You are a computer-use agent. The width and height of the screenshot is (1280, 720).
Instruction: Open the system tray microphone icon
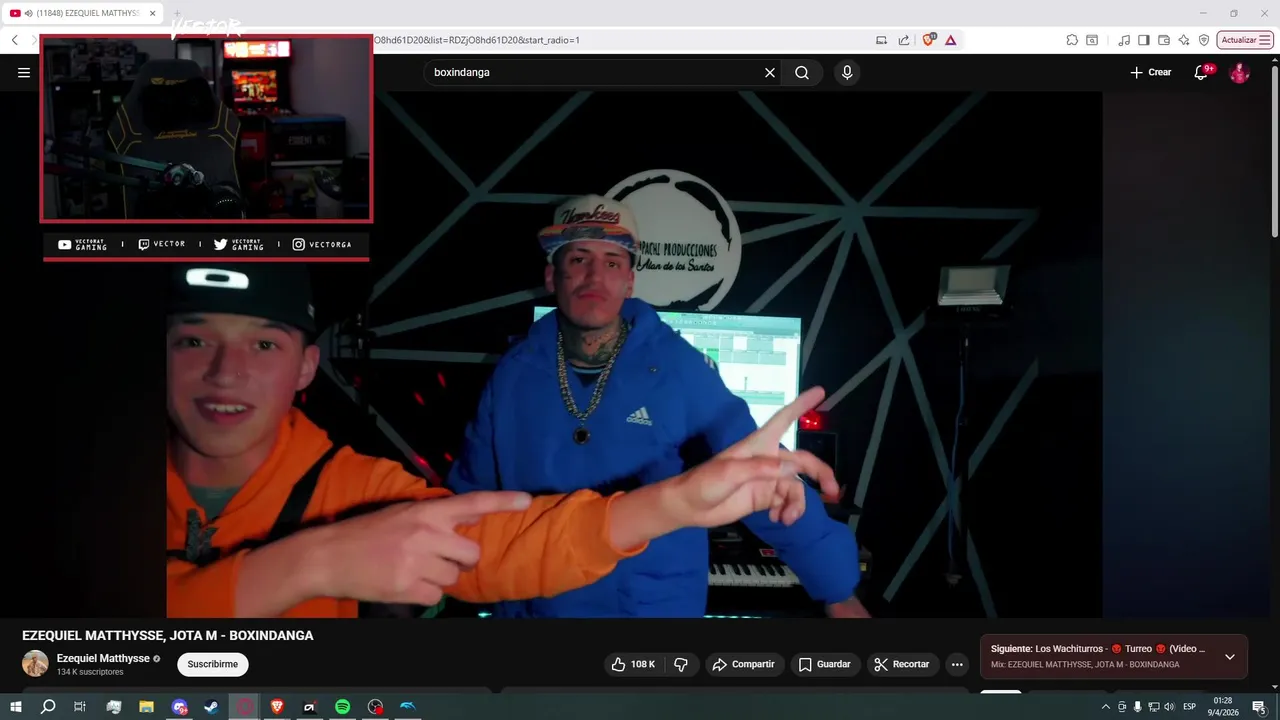[x=1137, y=707]
